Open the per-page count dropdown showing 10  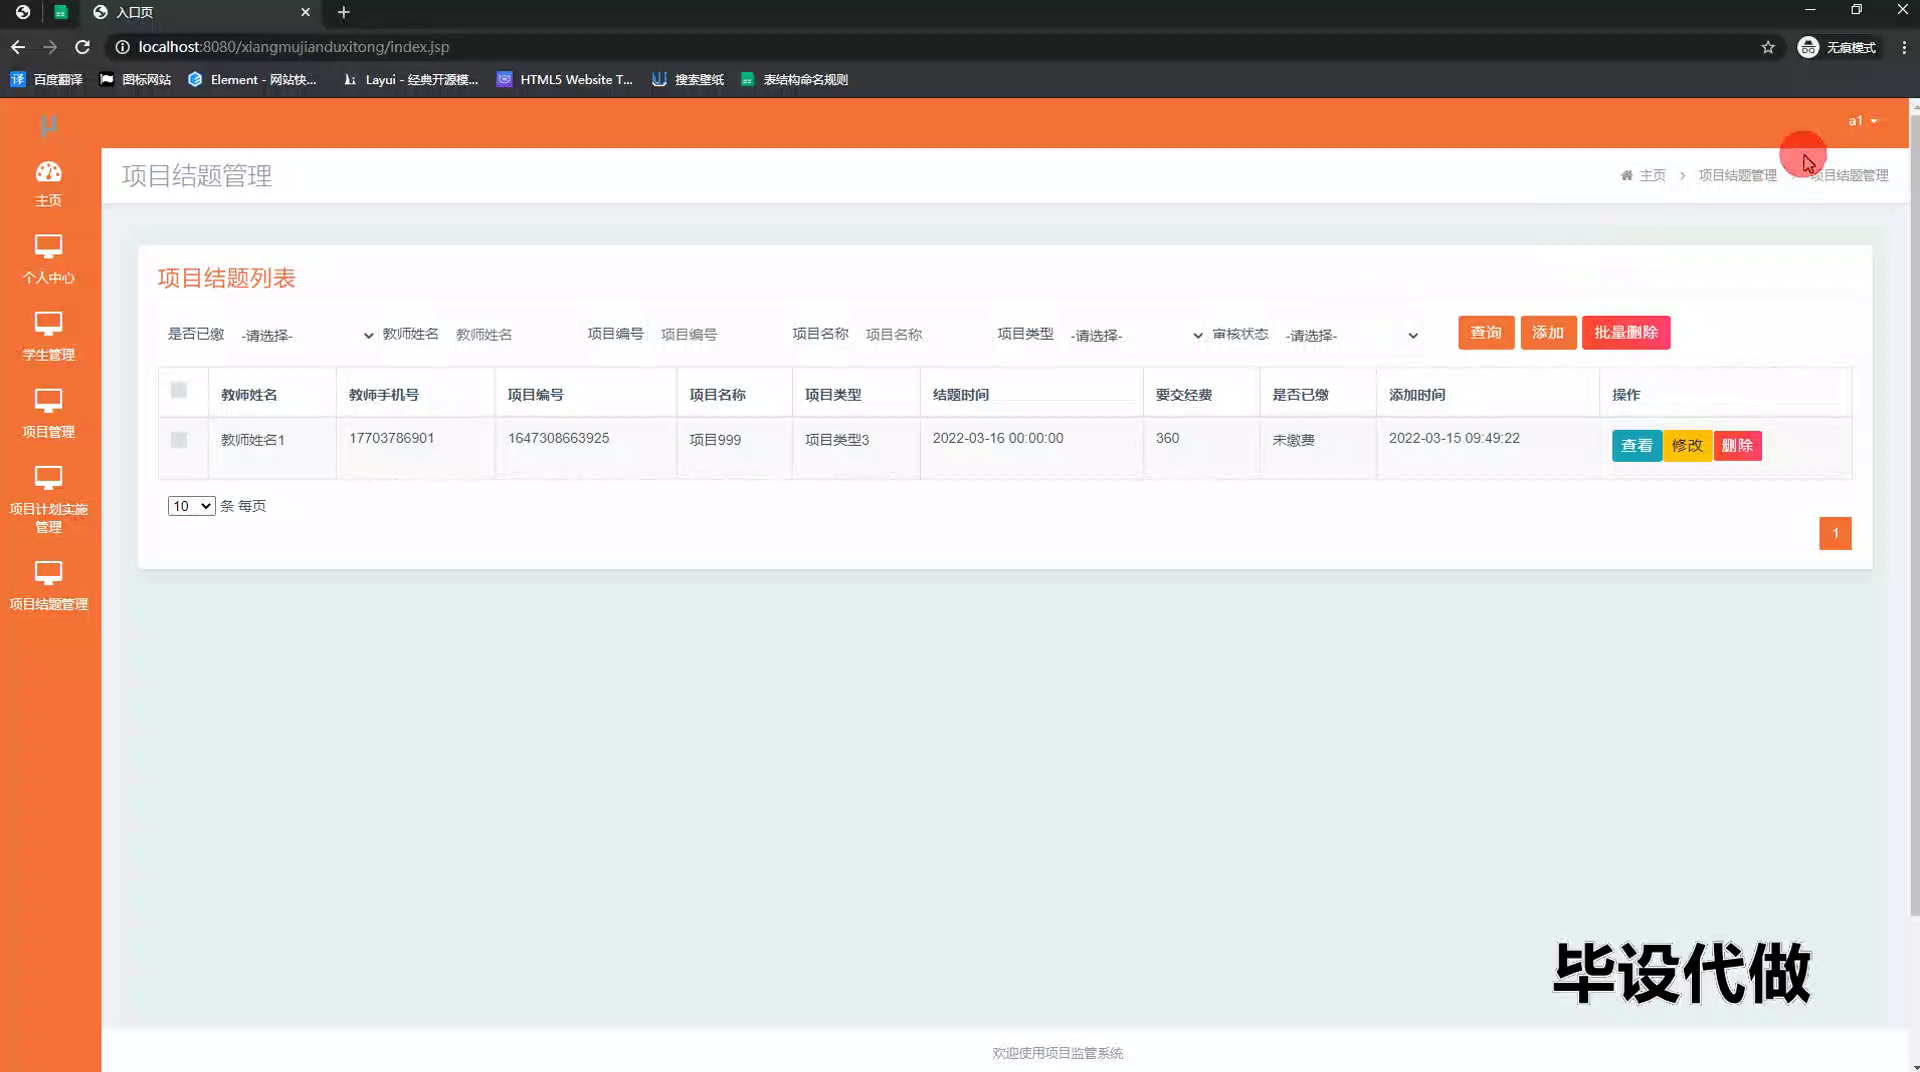(x=191, y=506)
